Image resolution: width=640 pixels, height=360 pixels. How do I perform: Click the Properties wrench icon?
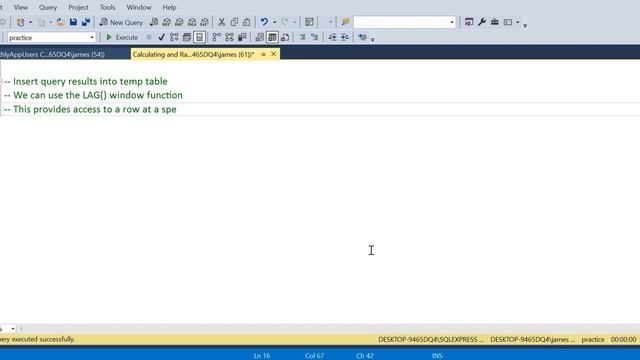(482, 22)
